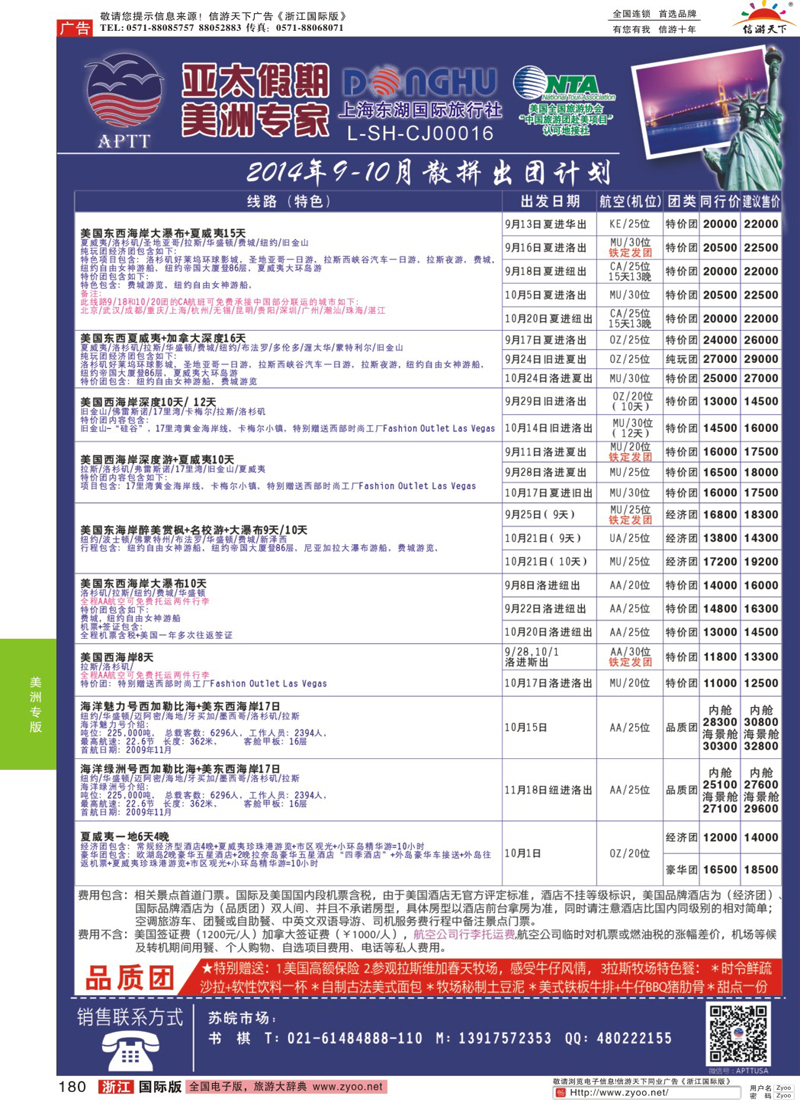Click the suggested price 18500
The image size is (800, 1100).
(761, 869)
